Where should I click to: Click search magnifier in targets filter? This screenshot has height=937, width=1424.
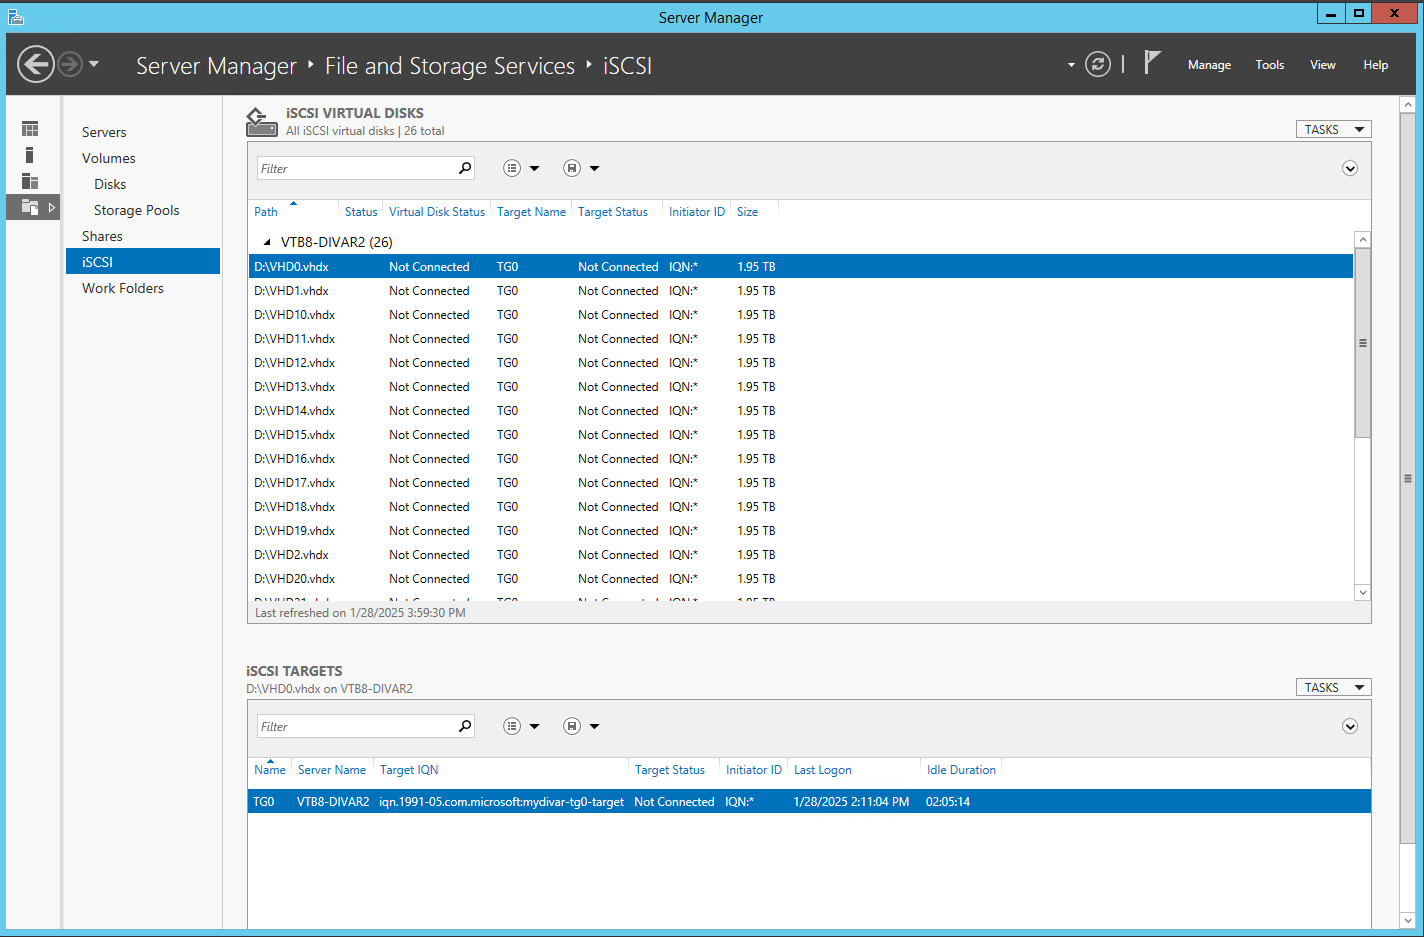click(x=465, y=726)
